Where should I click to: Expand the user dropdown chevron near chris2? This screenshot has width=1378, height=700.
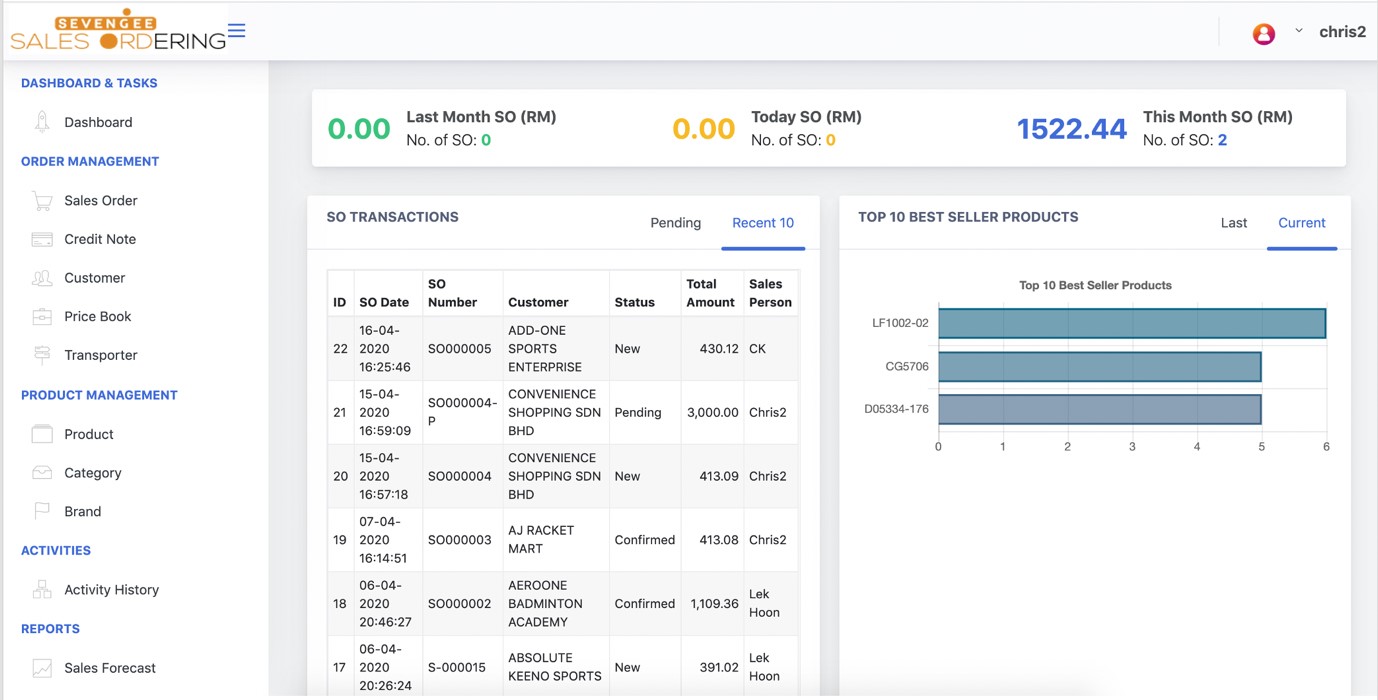1299,31
